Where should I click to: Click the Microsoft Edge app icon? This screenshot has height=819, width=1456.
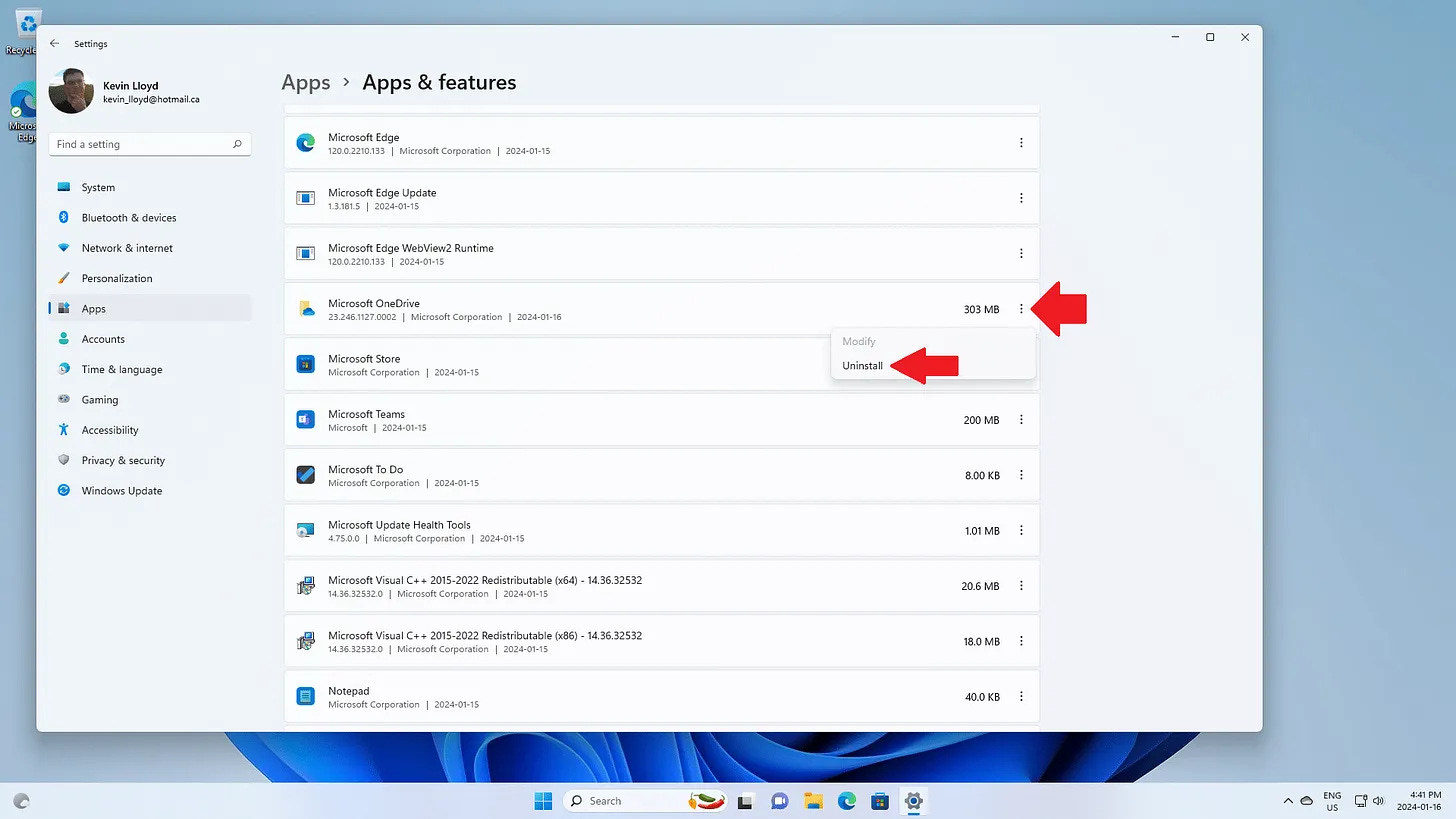(x=306, y=143)
